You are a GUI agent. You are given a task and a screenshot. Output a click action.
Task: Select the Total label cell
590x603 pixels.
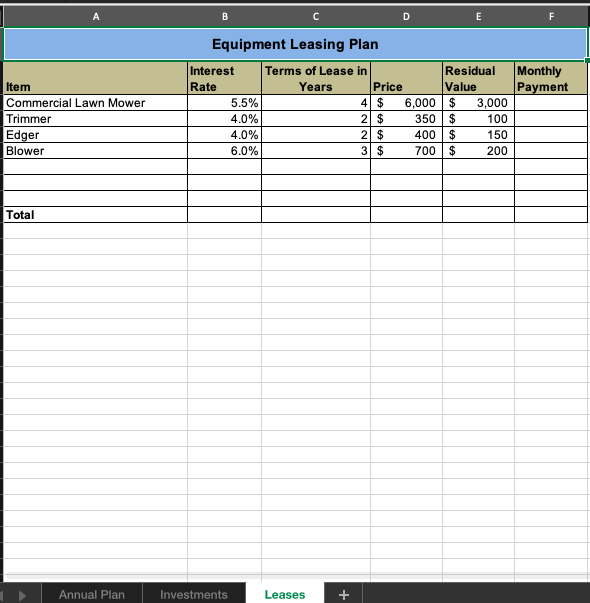pos(95,215)
